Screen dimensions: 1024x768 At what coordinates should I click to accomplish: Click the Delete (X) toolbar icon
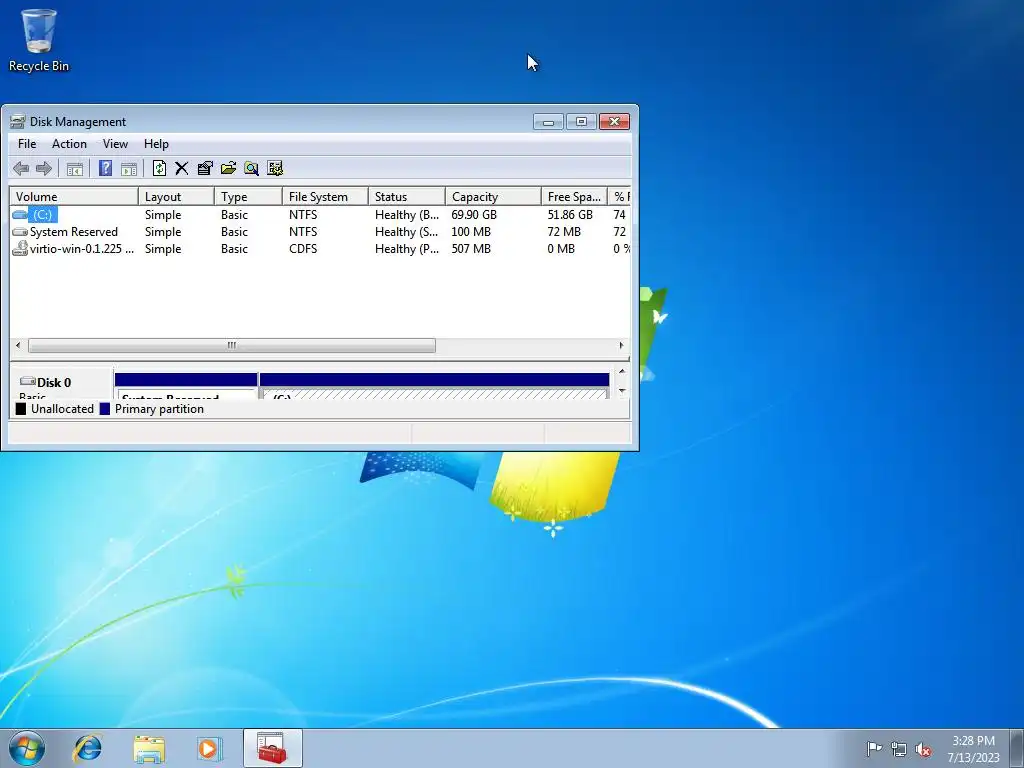point(182,168)
